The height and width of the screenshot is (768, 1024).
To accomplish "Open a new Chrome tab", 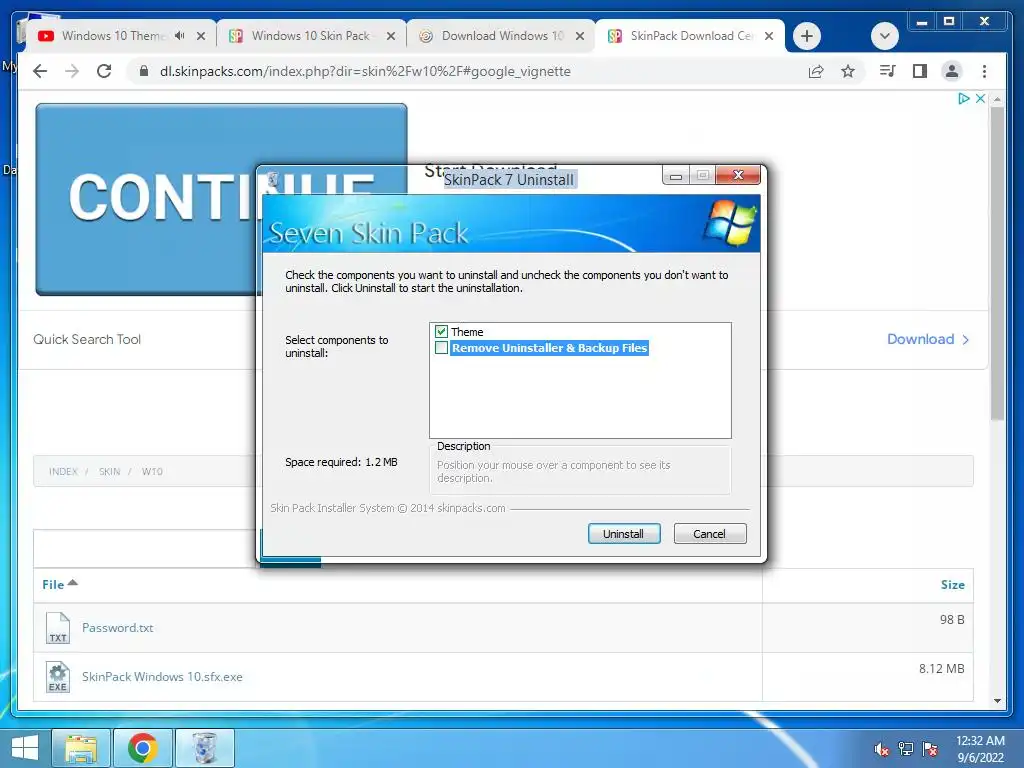I will pyautogui.click(x=807, y=36).
